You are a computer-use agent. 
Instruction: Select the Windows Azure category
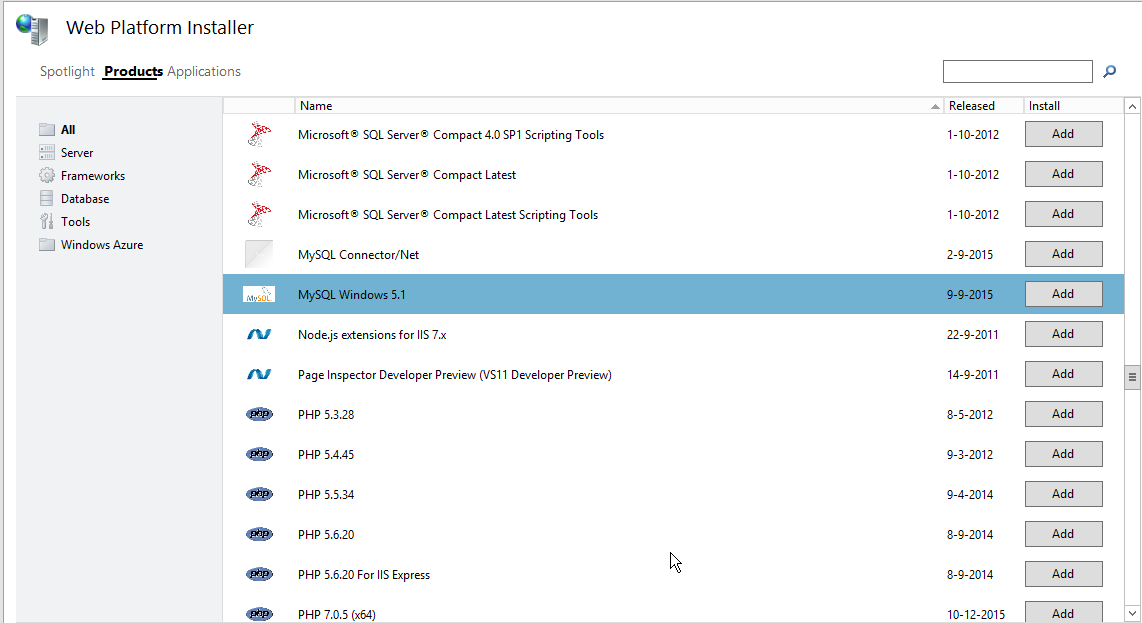point(102,245)
